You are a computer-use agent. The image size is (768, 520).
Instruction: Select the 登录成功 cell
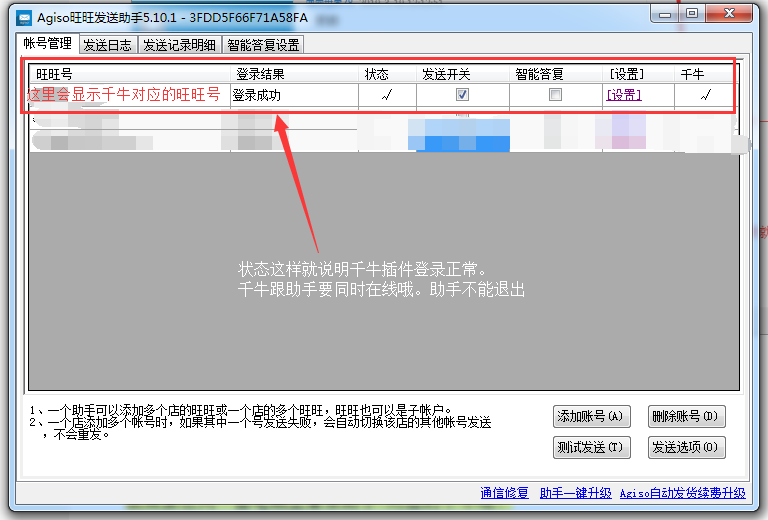pos(294,95)
